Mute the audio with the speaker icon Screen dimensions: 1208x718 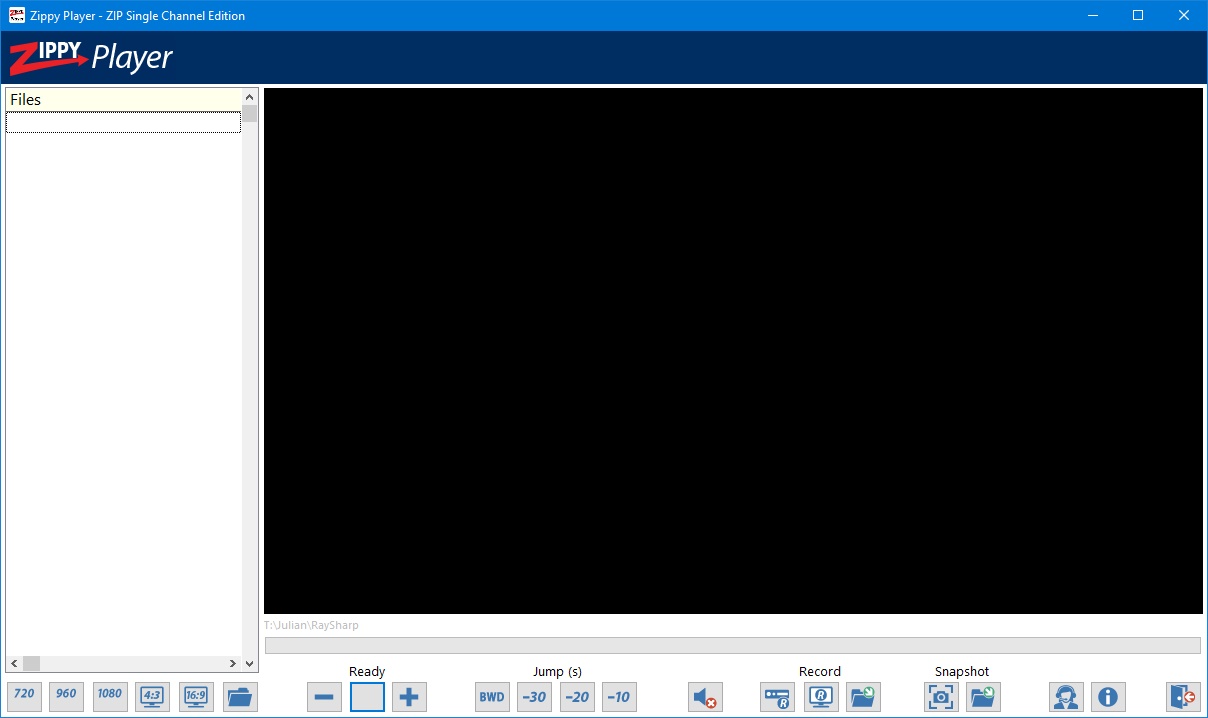pos(704,697)
